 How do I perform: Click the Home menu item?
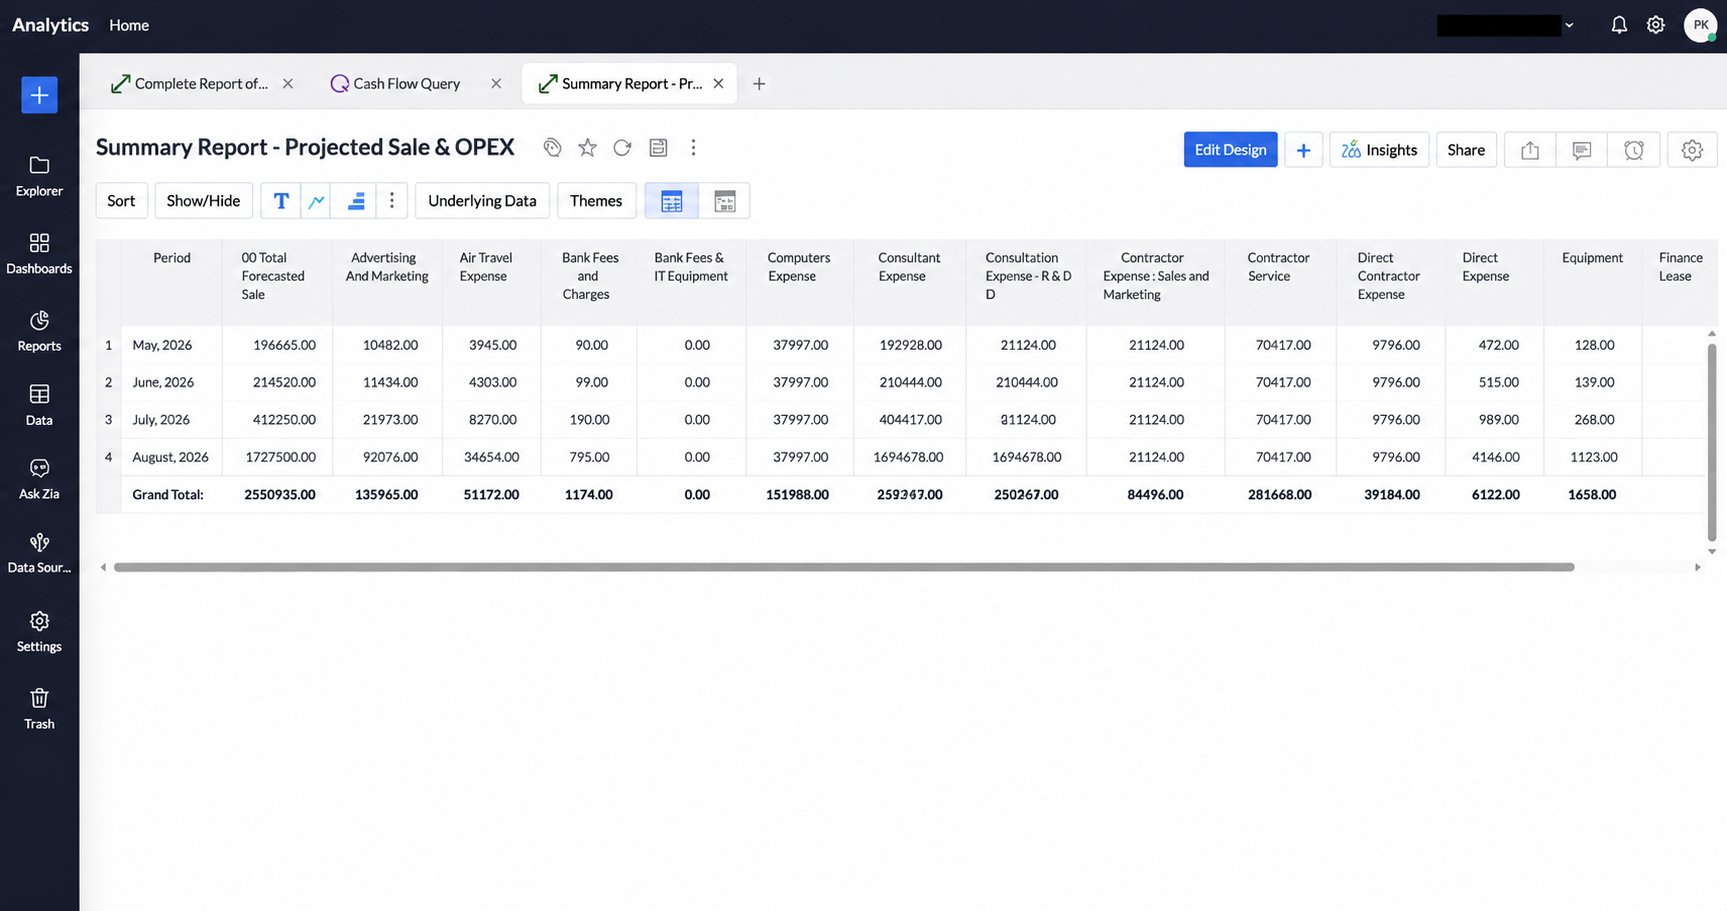pyautogui.click(x=129, y=25)
